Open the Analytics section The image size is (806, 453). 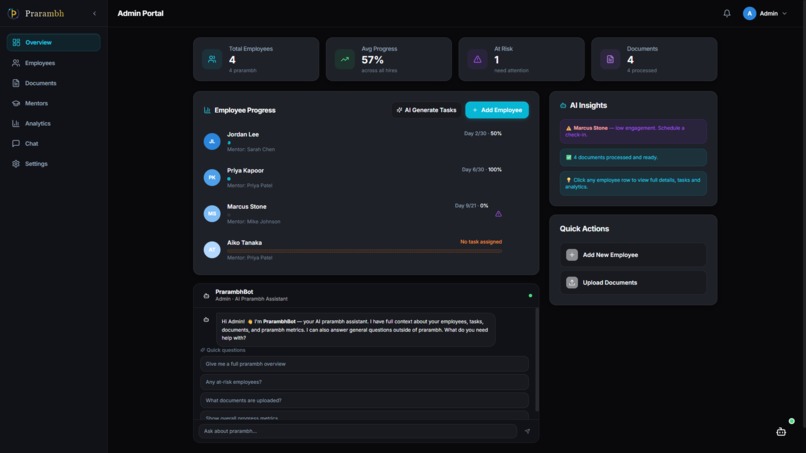click(x=53, y=123)
